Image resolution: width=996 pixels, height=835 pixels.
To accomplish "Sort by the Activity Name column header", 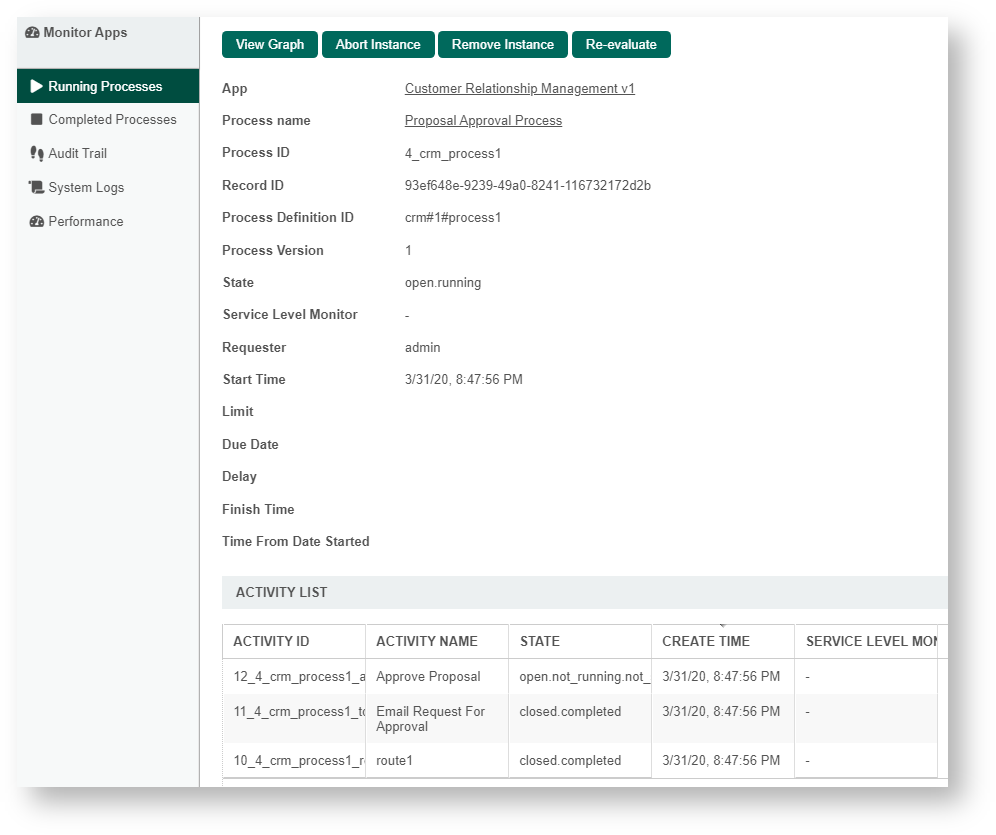I will [427, 642].
